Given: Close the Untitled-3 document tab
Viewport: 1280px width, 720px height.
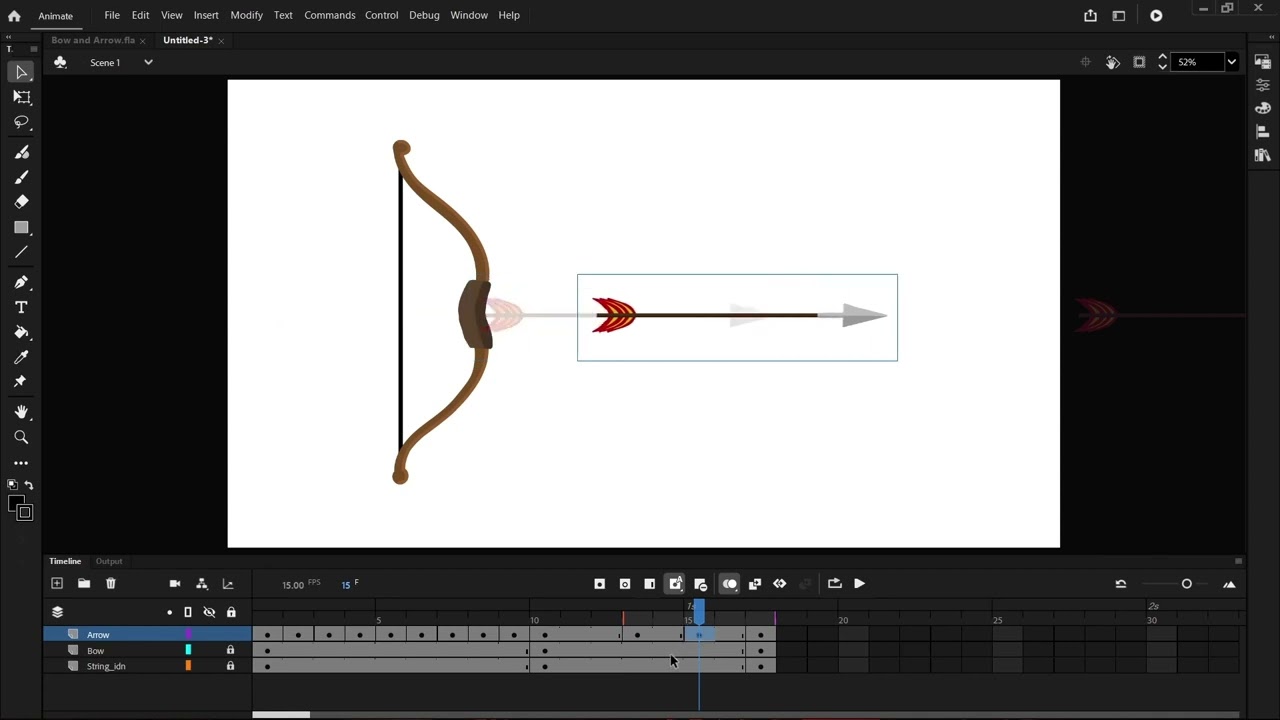Looking at the screenshot, I should (x=221, y=41).
